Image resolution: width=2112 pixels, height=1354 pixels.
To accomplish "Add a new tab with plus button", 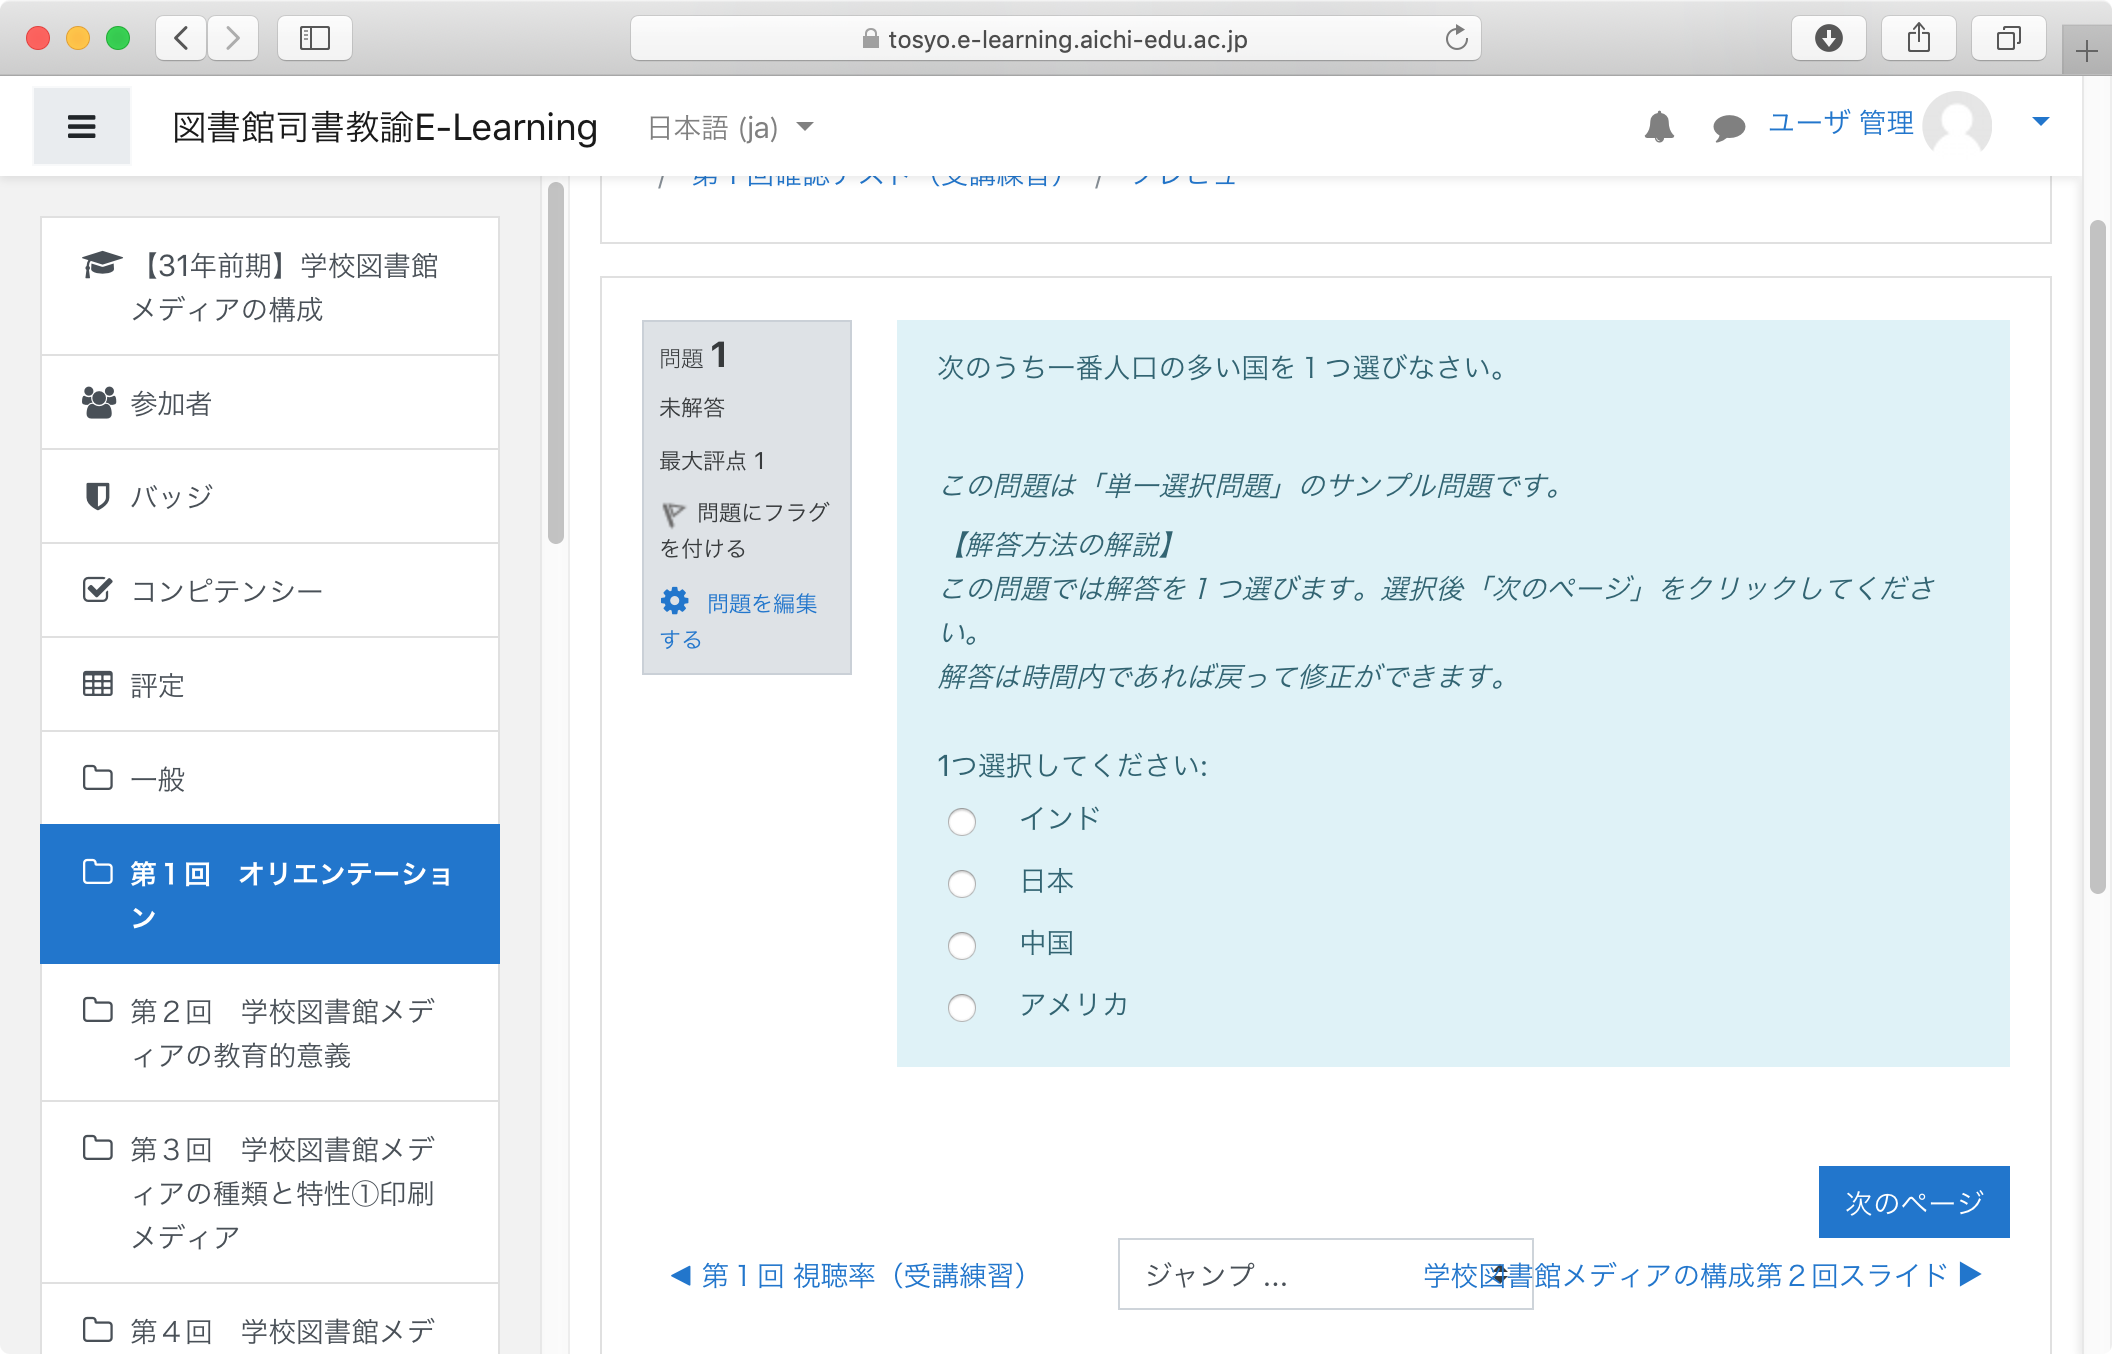I will point(2086,51).
